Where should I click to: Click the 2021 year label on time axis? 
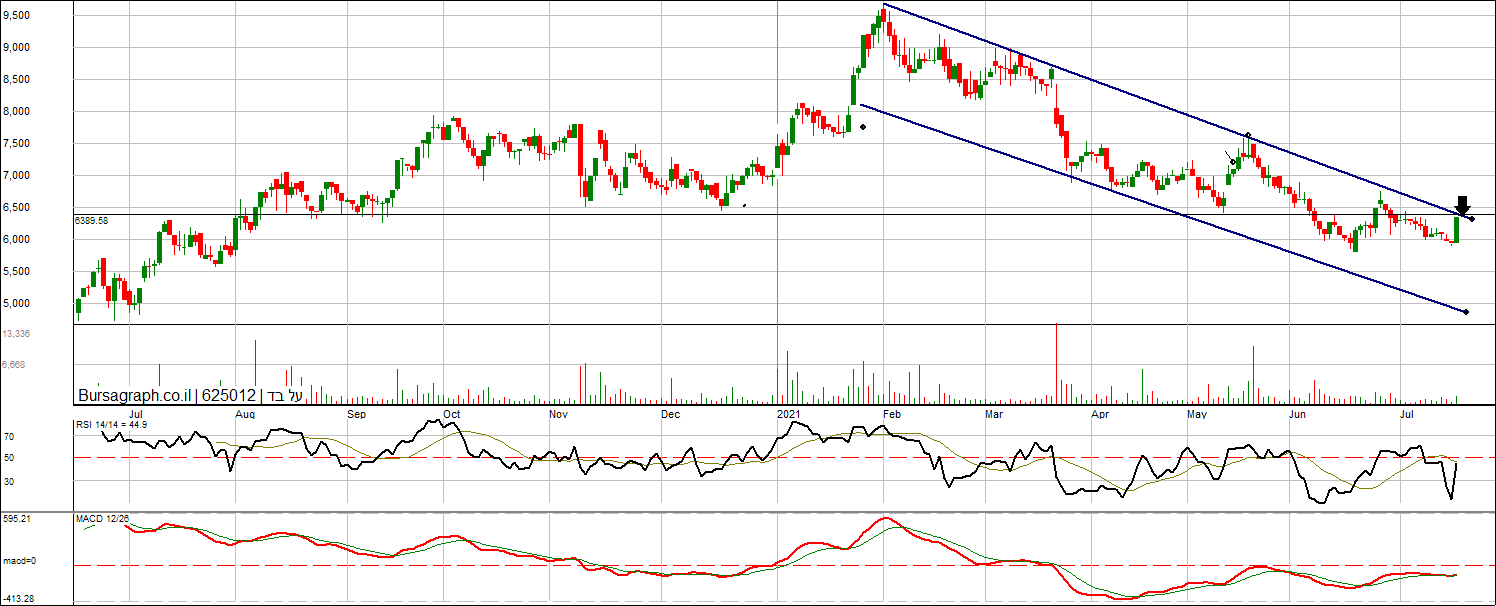(791, 413)
